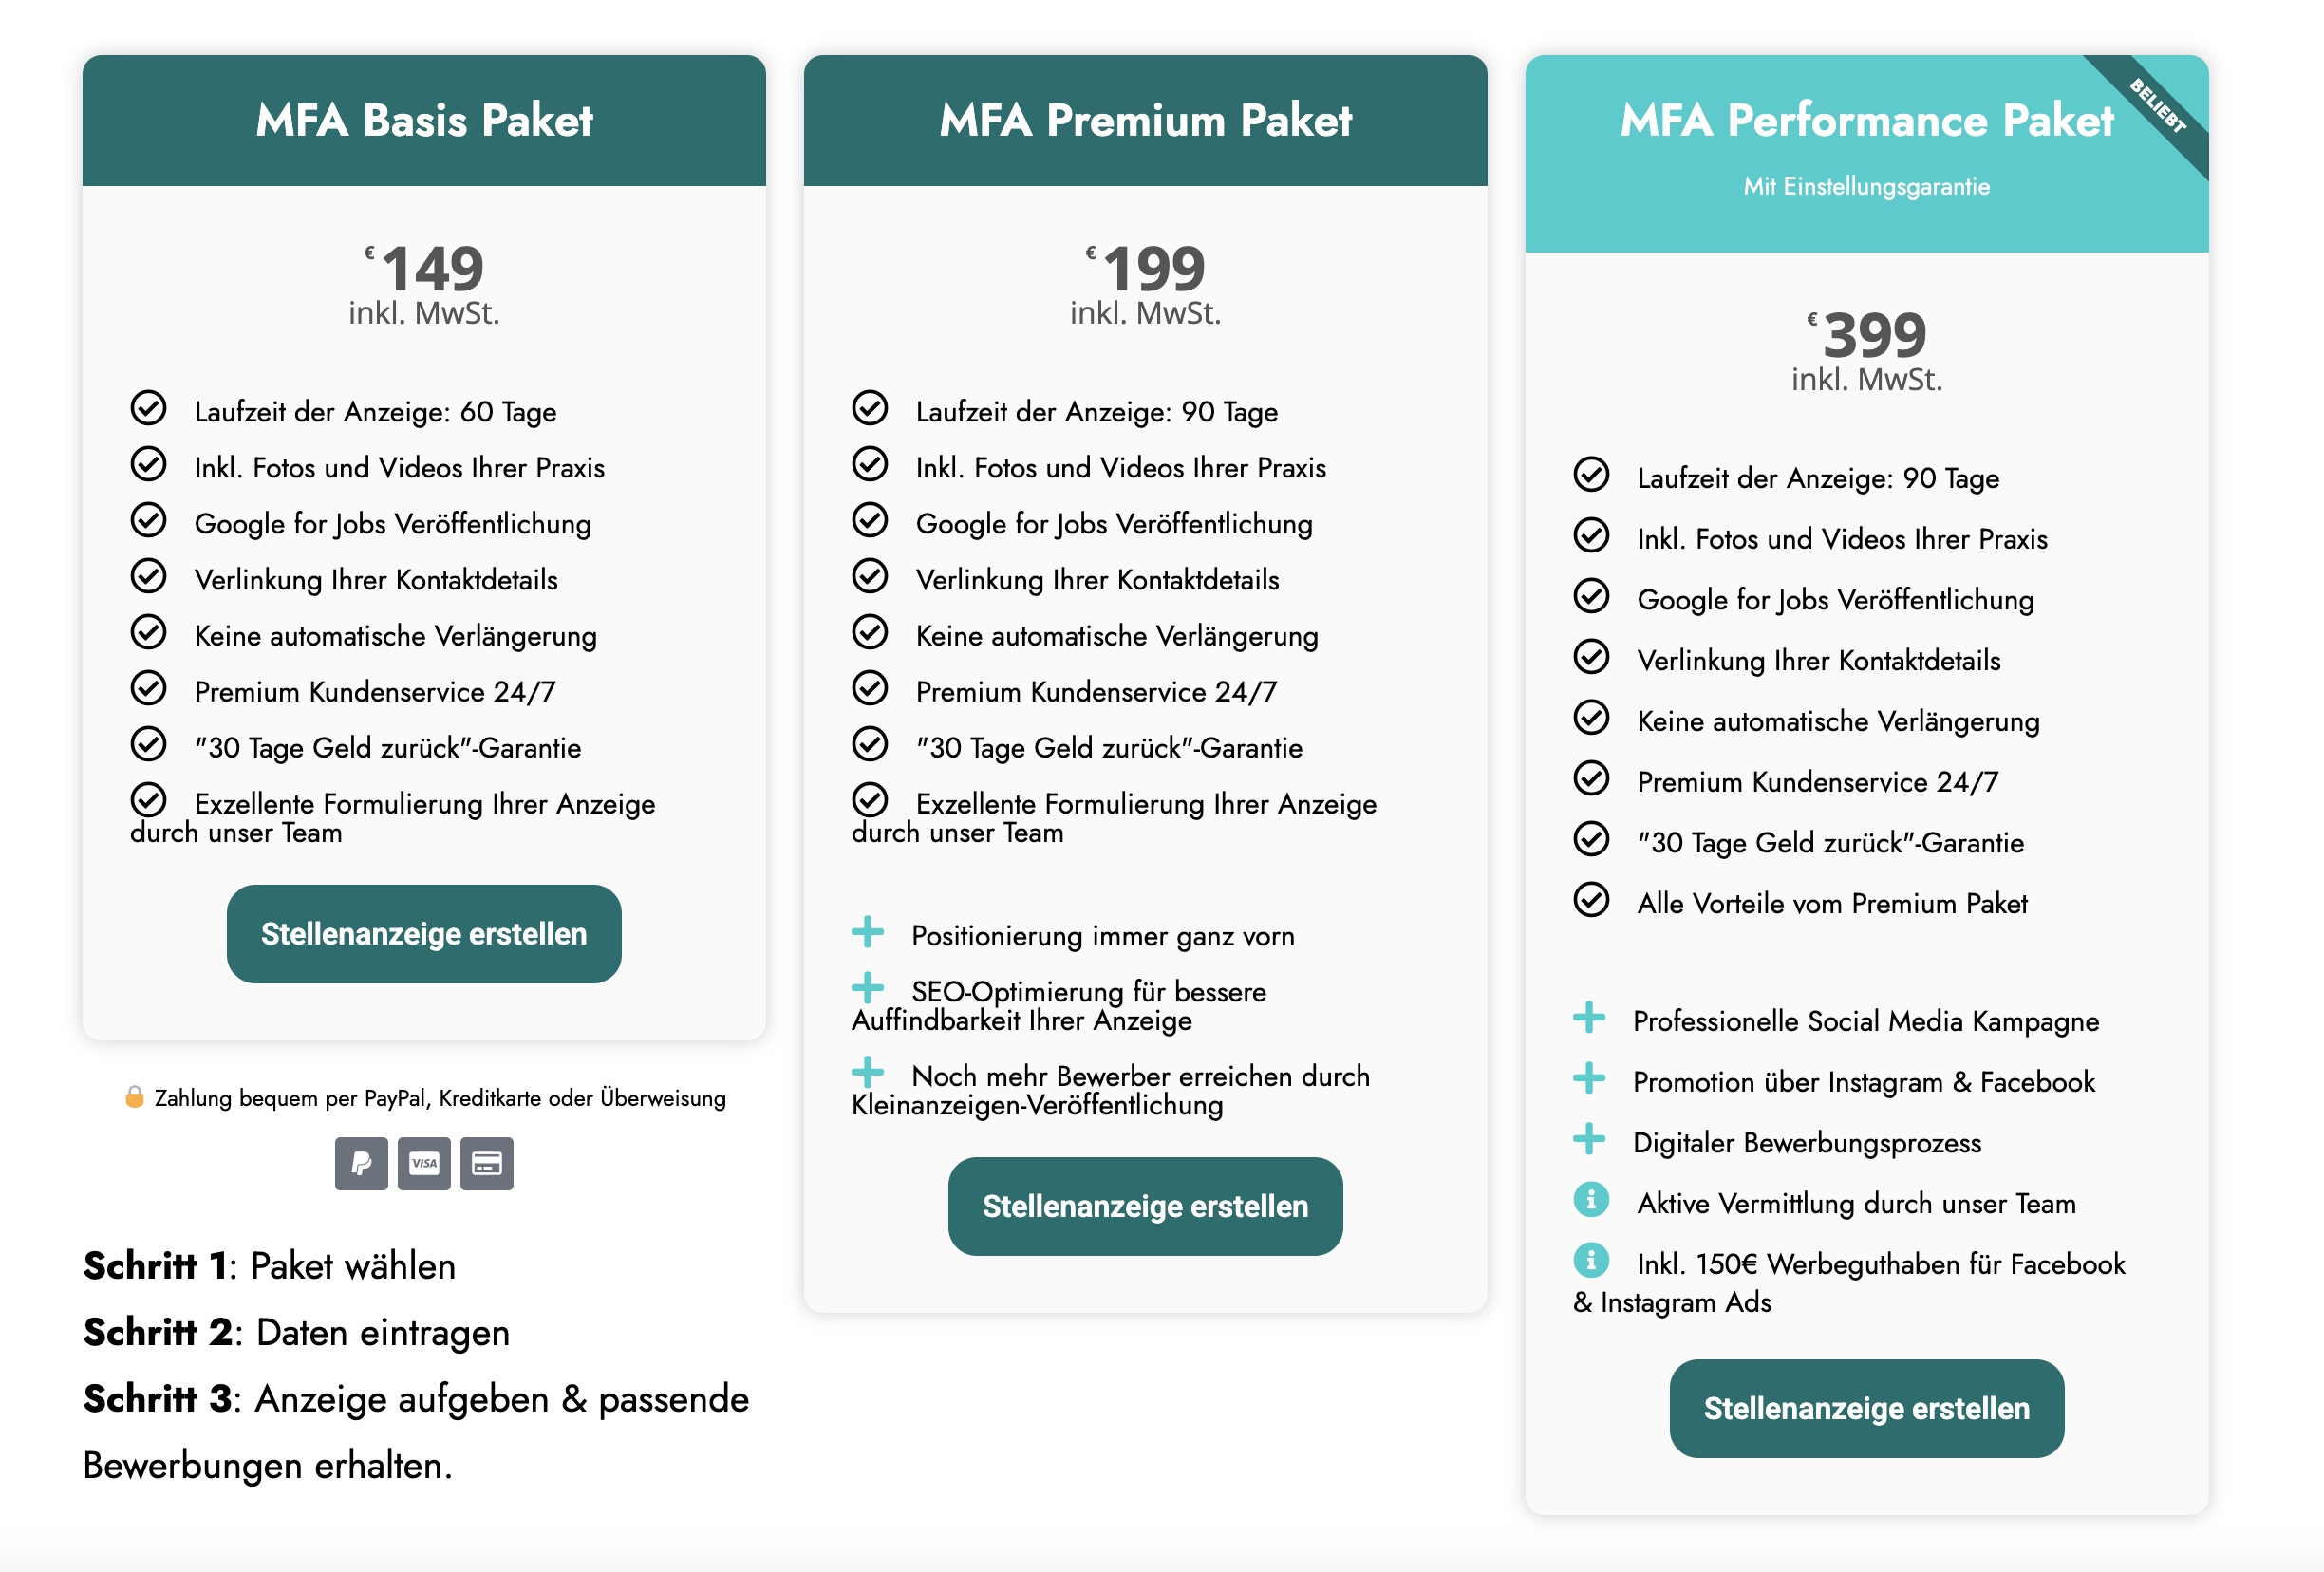Click plus icon beside Digitaler Bewerbungsprozess

(1589, 1139)
